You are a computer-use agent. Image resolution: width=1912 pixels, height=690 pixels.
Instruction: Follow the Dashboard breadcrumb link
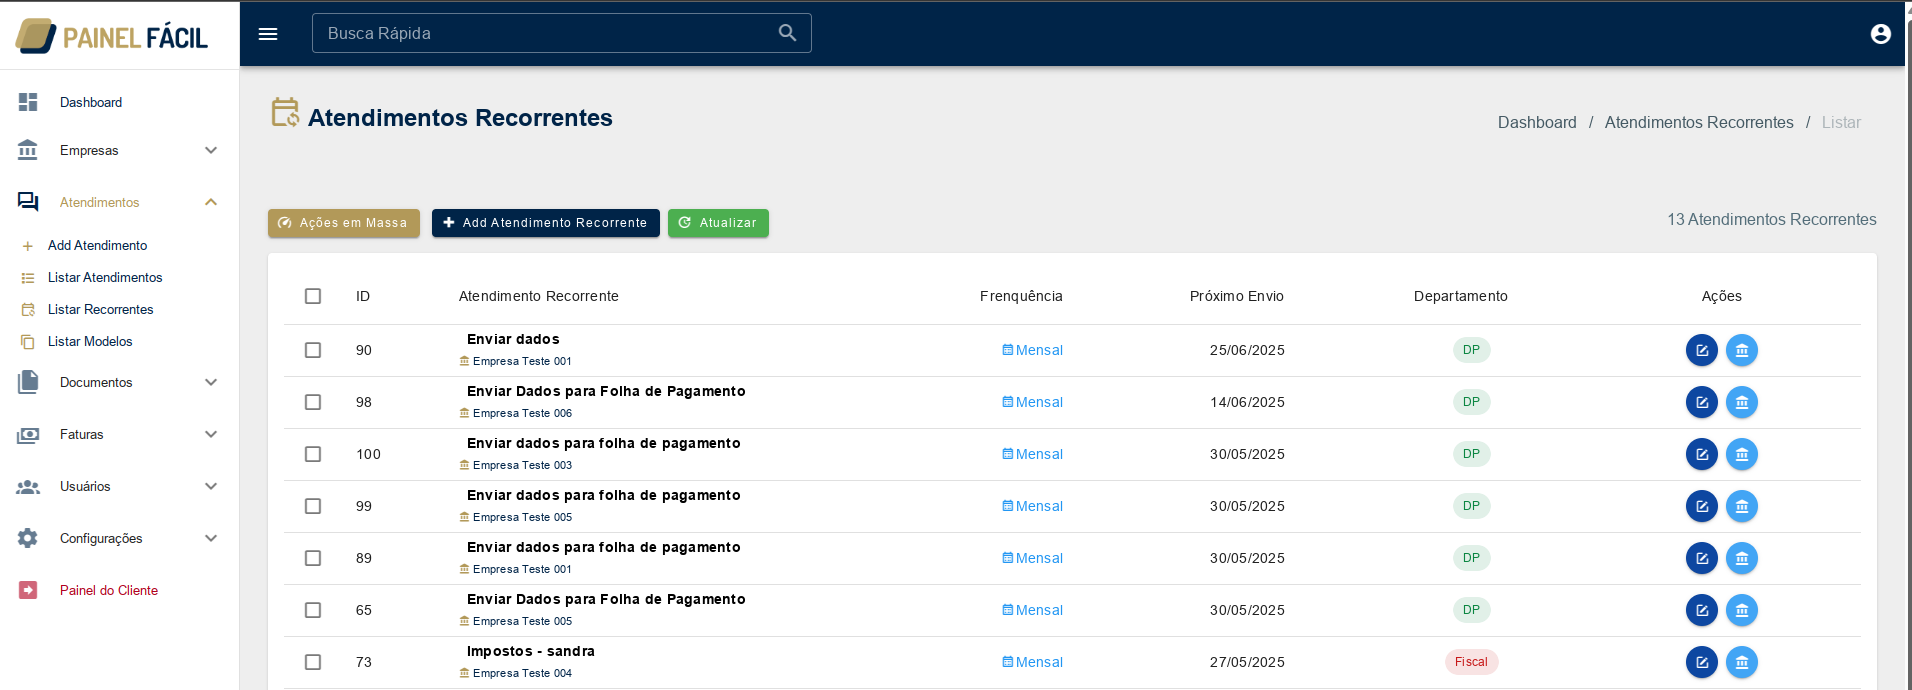tap(1537, 122)
